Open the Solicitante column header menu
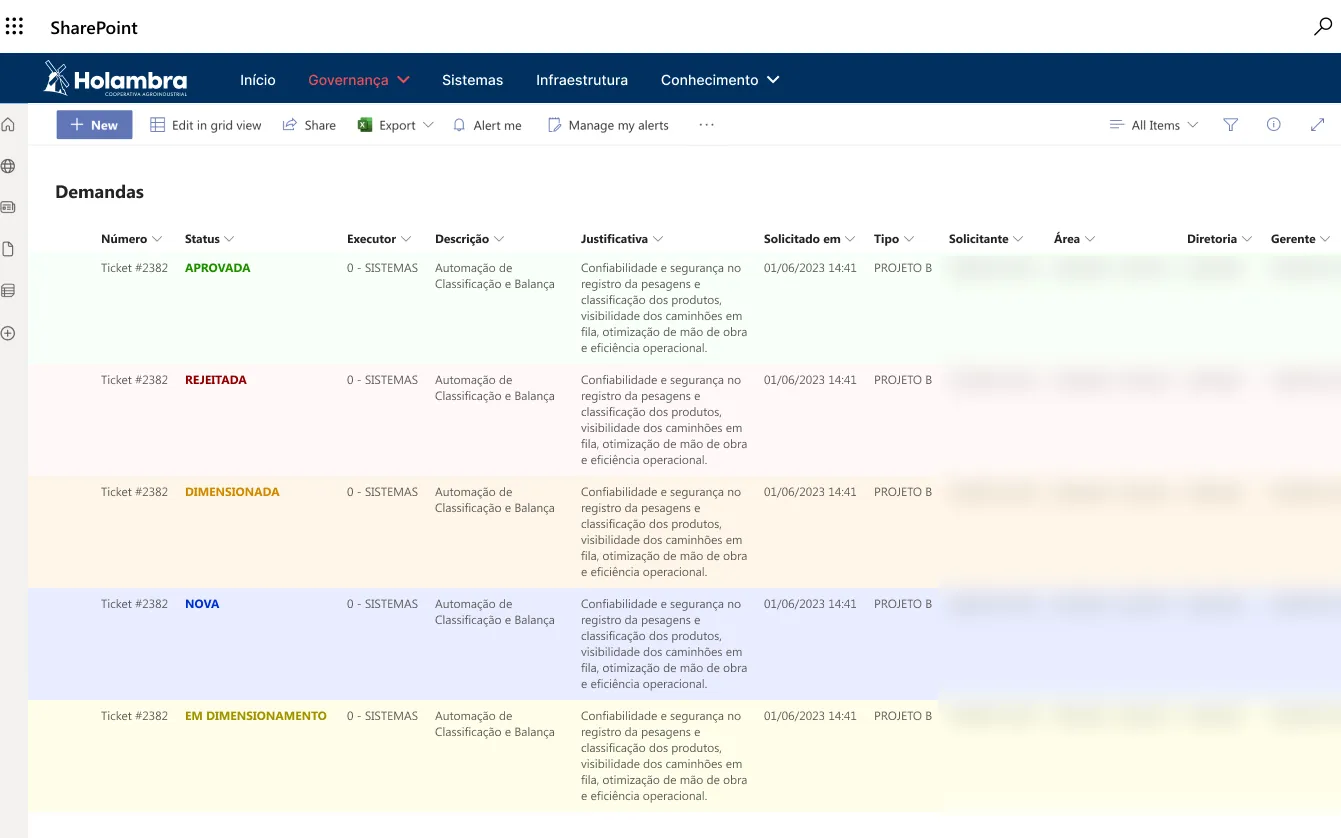The width and height of the screenshot is (1341, 838). coord(987,239)
